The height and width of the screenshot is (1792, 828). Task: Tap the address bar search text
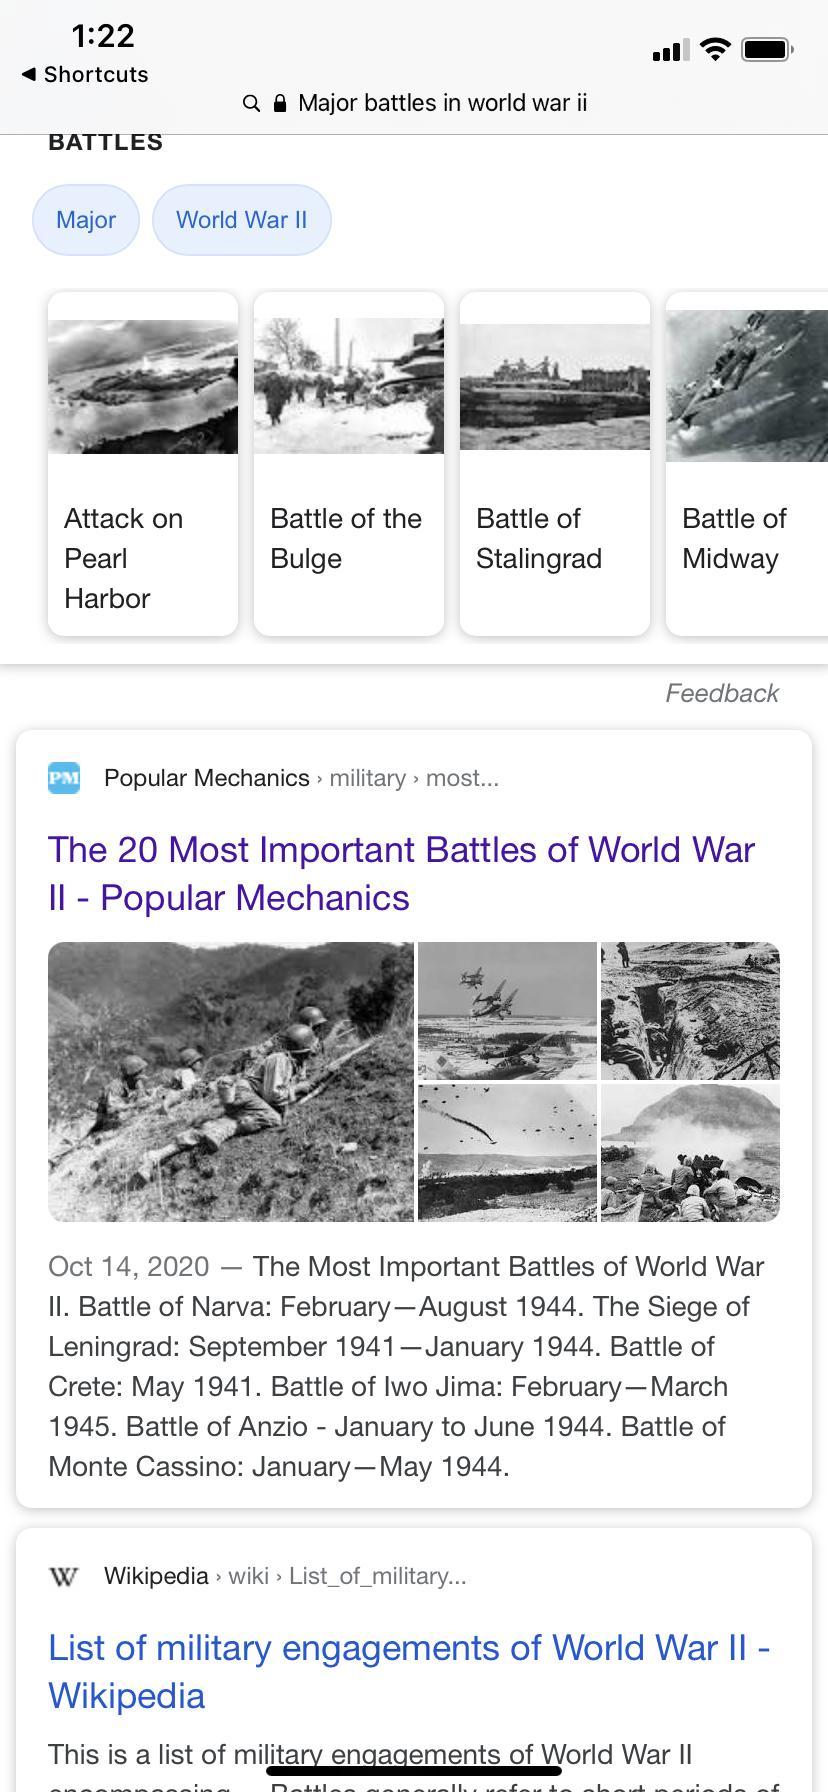point(442,103)
